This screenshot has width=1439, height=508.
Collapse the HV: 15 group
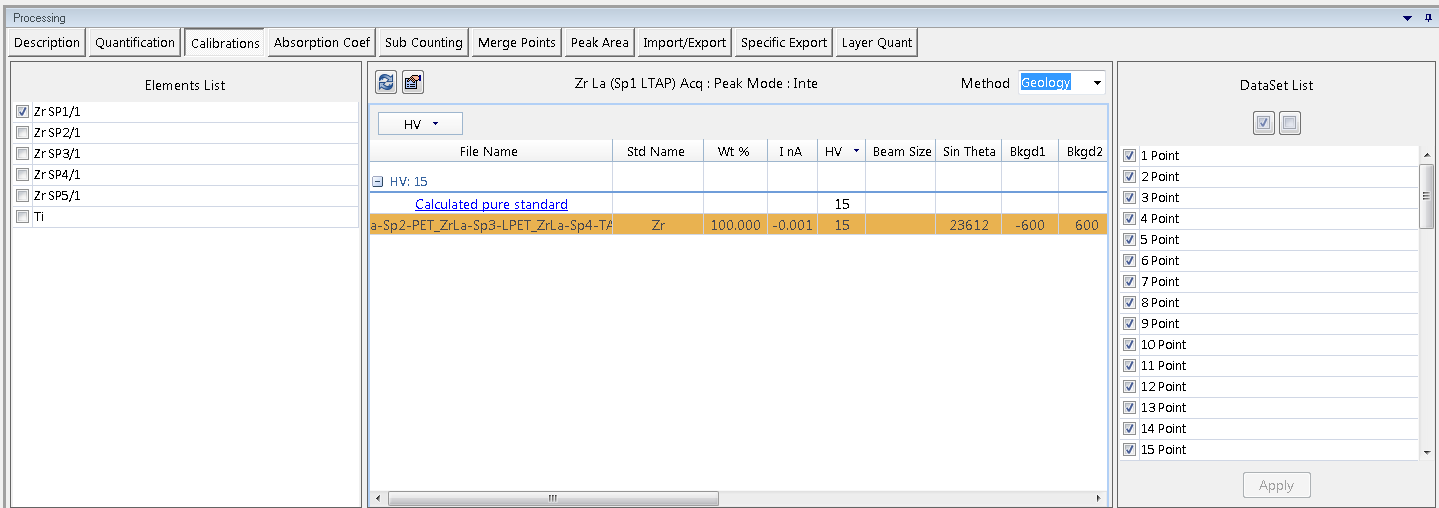(377, 182)
